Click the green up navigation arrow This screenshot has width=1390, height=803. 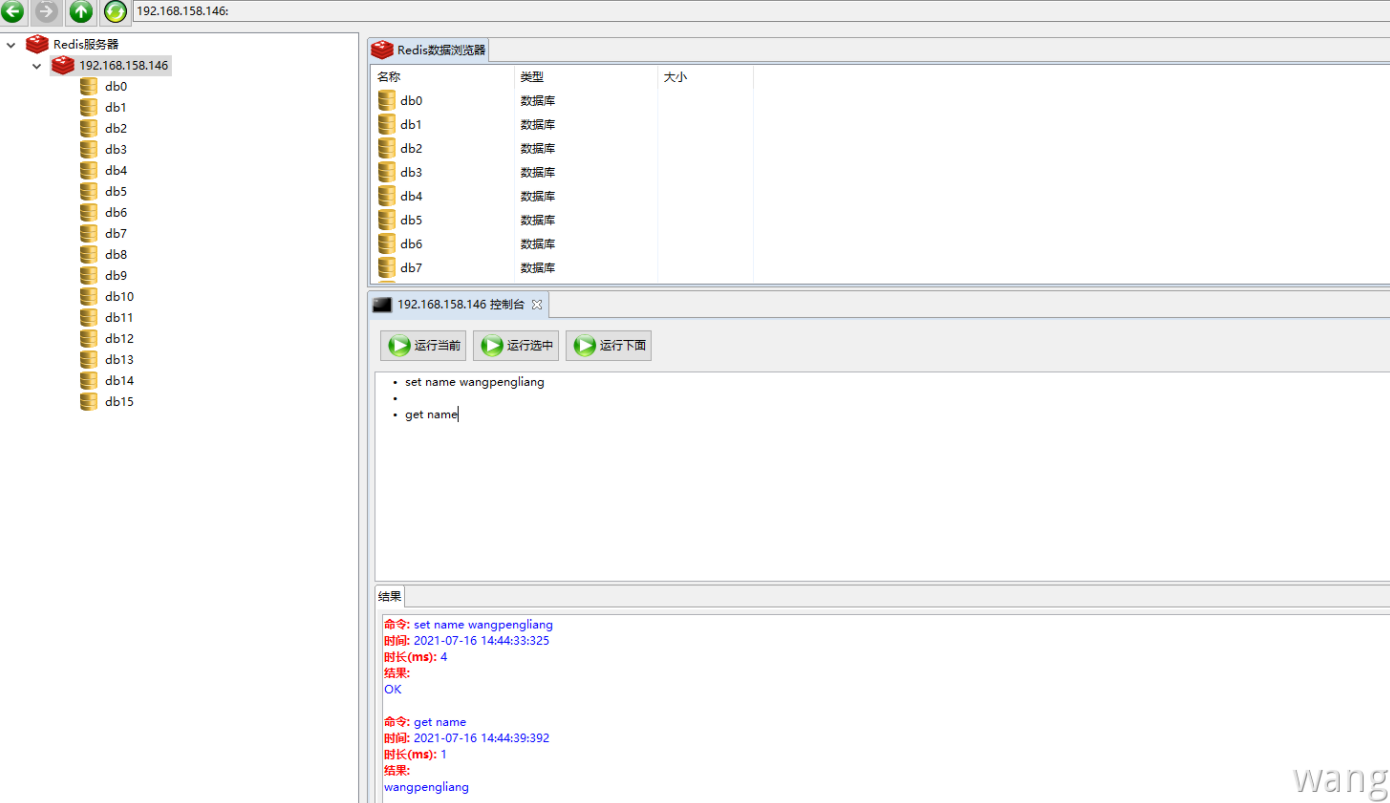point(81,12)
